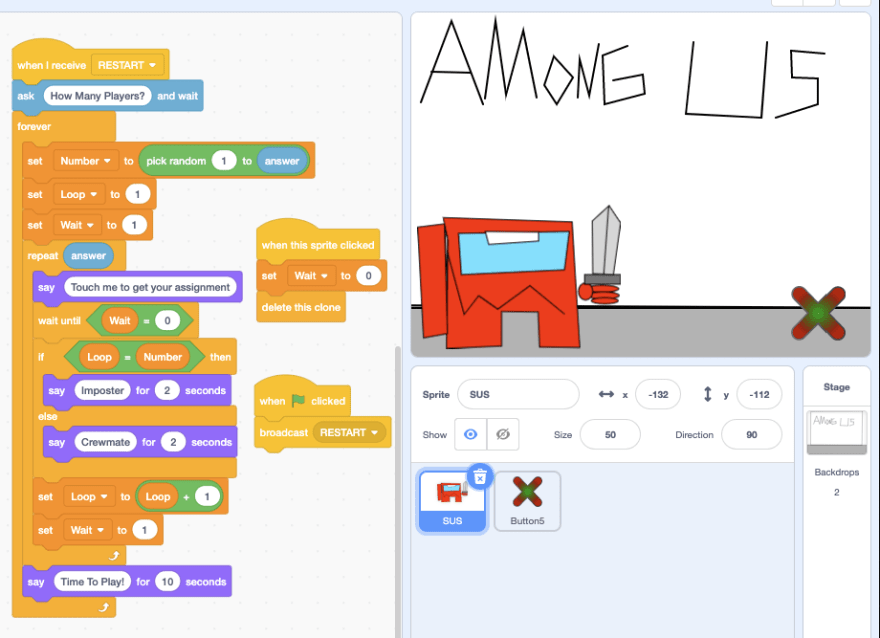Click the 'How Many Players?' text in the ask block
The image size is (880, 638).
98,96
